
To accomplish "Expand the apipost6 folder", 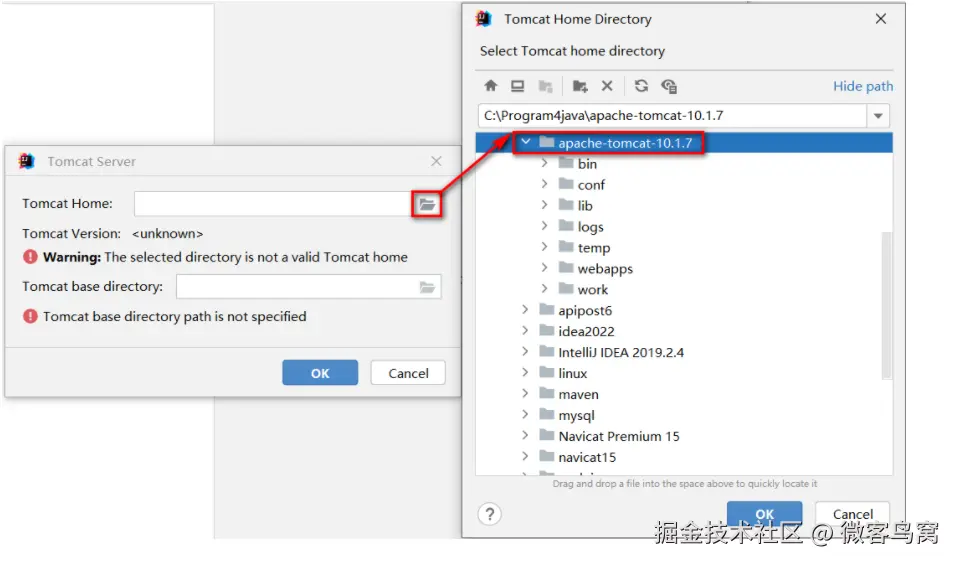I will point(525,309).
